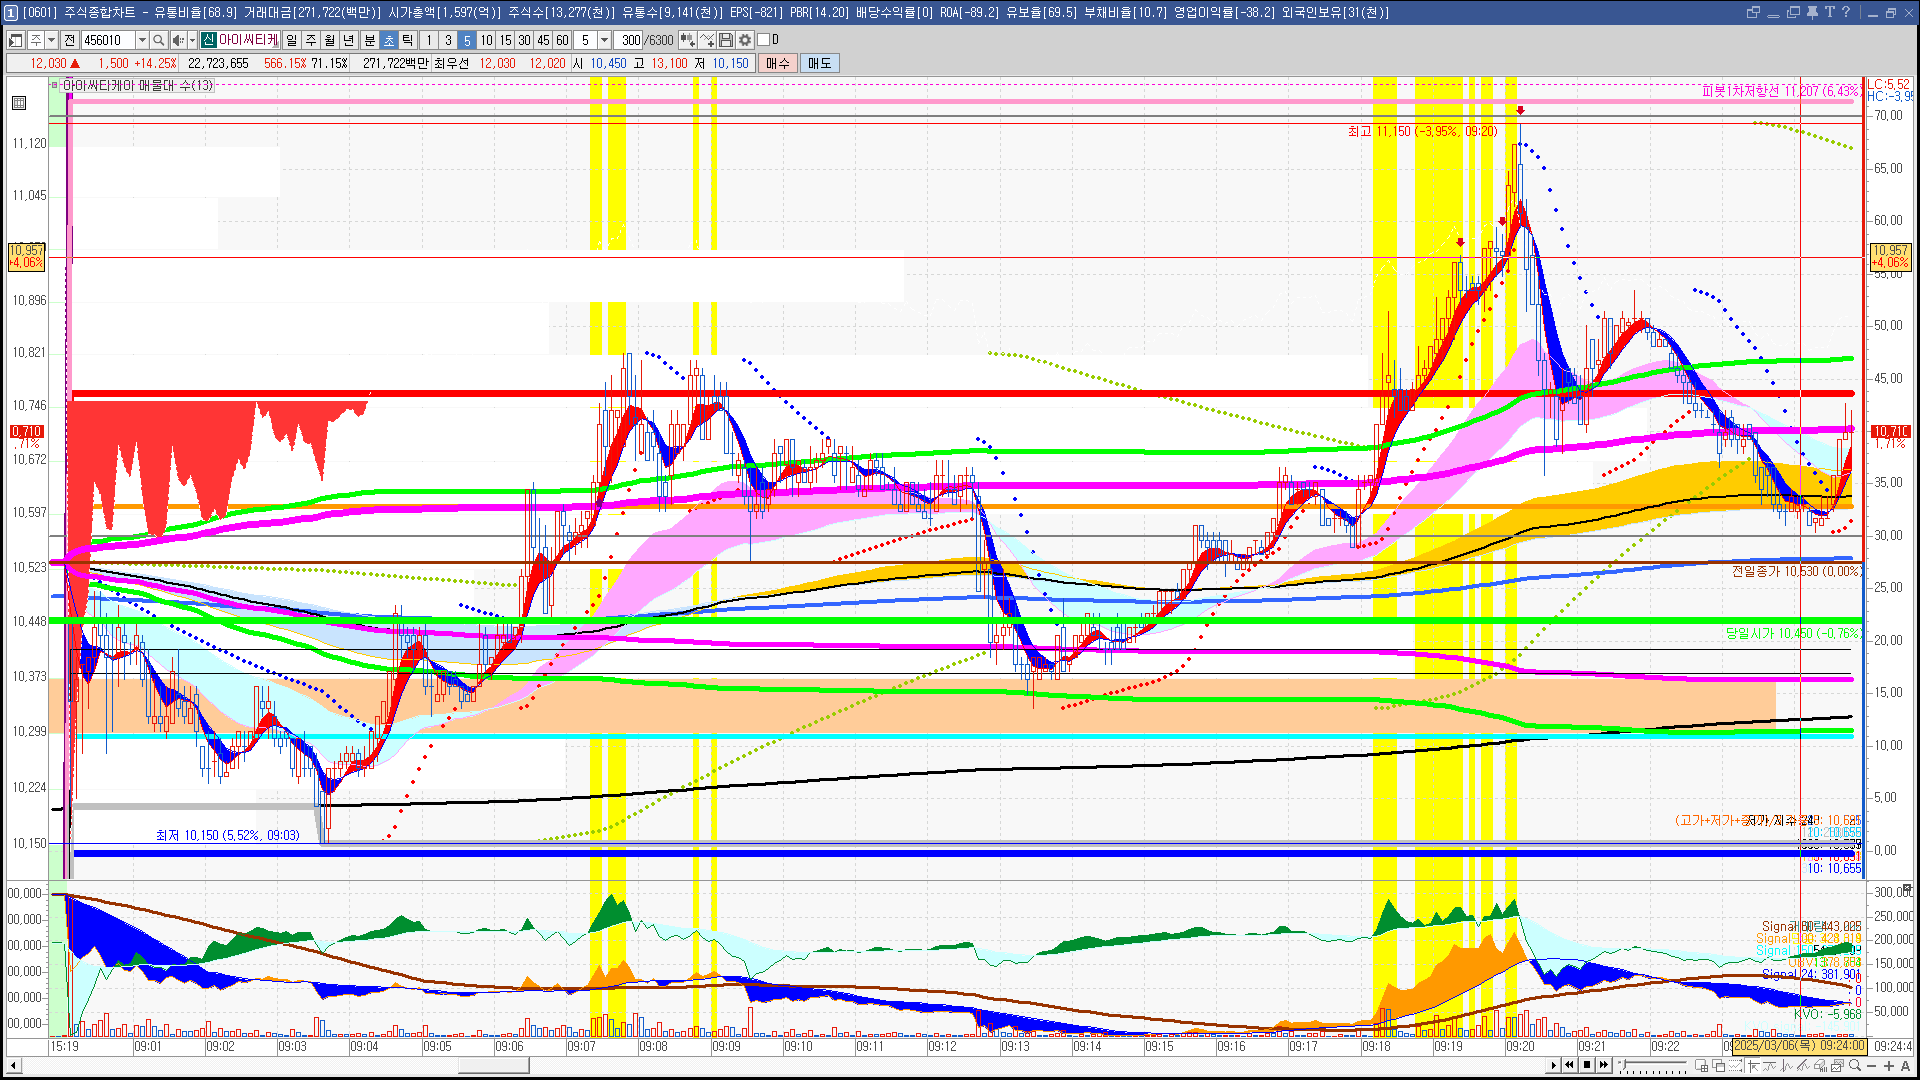Click the speaker sound icon in toolbar
The width and height of the screenshot is (1920, 1080).
(x=177, y=40)
